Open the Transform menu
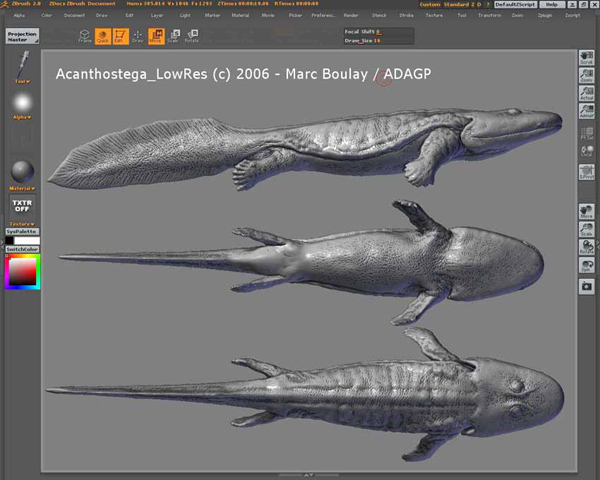The height and width of the screenshot is (480, 600). tap(490, 15)
